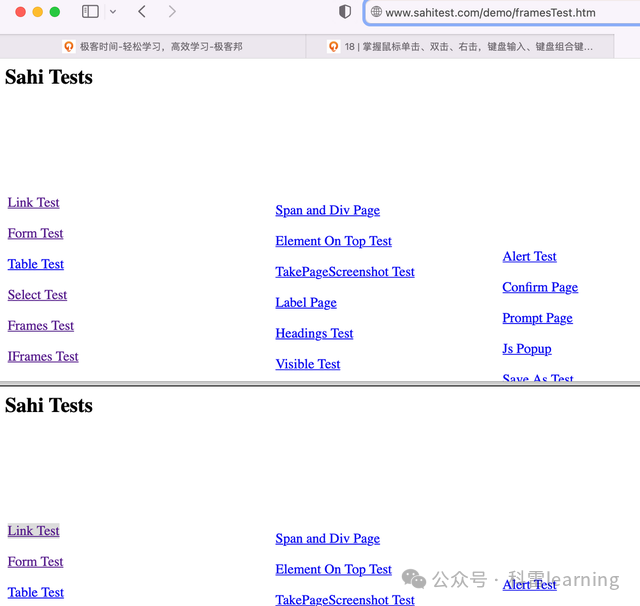Open IFrames Test in top frame
The height and width of the screenshot is (606, 640).
pyautogui.click(x=43, y=356)
